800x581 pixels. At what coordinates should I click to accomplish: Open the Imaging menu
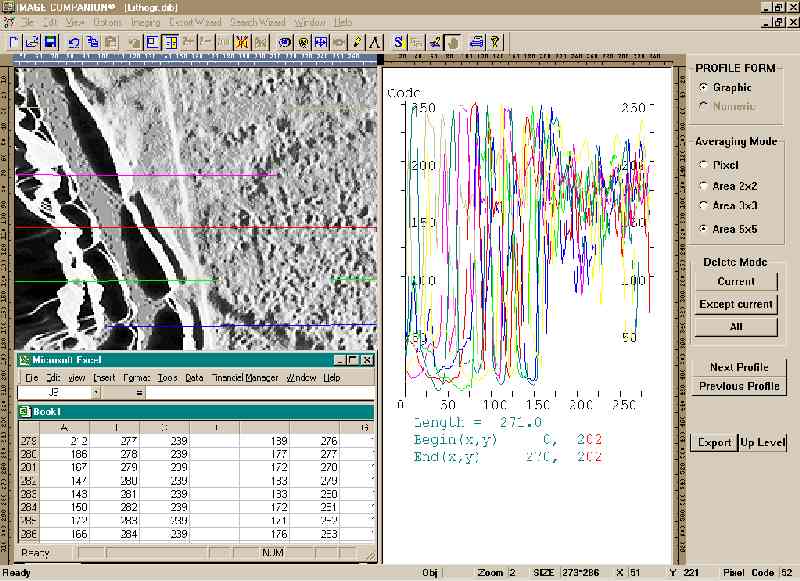coord(145,21)
